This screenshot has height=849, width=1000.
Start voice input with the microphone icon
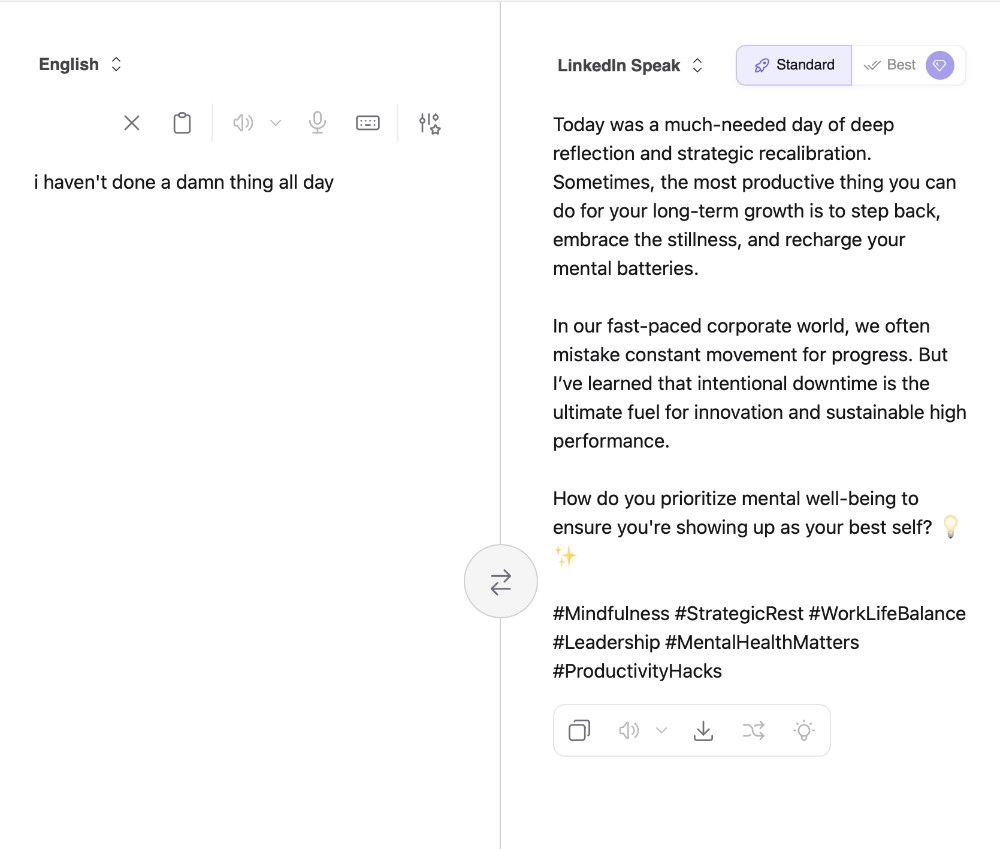tap(317, 122)
